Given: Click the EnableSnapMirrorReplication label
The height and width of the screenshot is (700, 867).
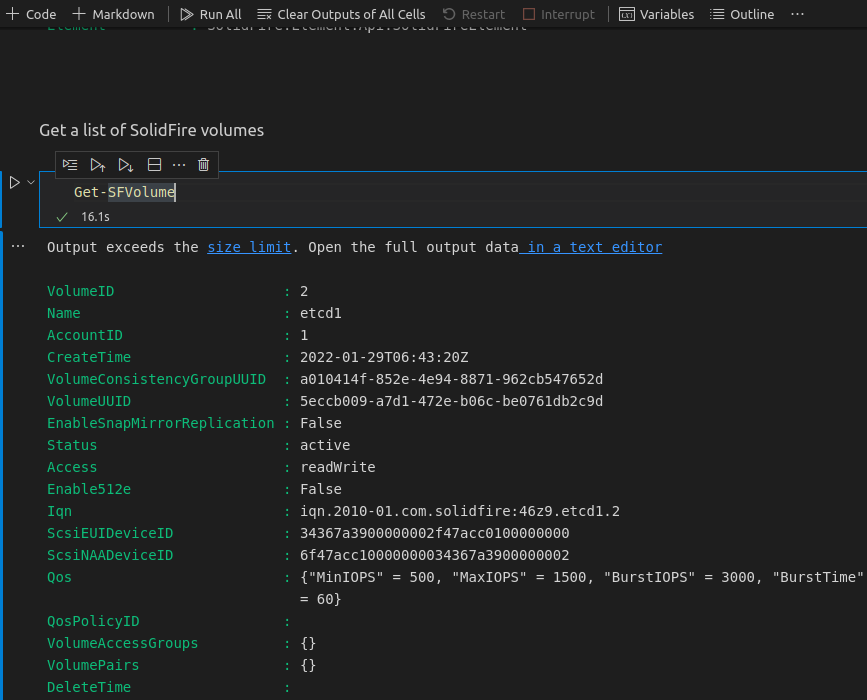Looking at the screenshot, I should coord(160,423).
